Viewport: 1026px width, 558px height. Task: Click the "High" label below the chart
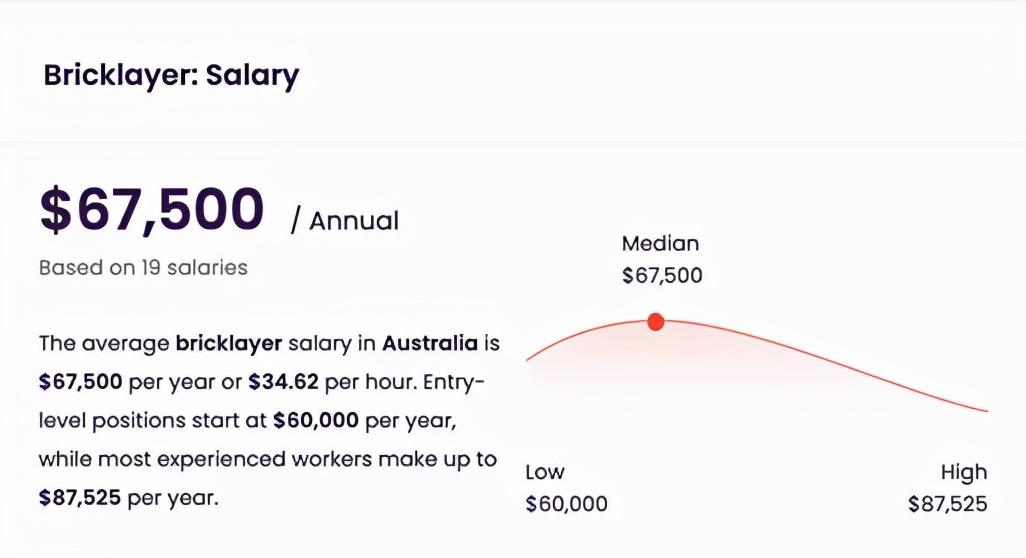click(964, 472)
